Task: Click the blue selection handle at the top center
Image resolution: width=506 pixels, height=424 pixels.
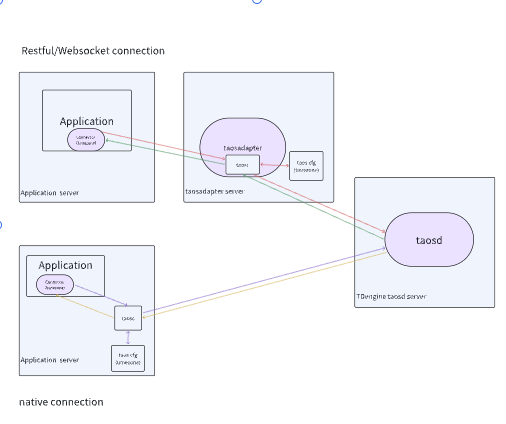Action: (257, 1)
